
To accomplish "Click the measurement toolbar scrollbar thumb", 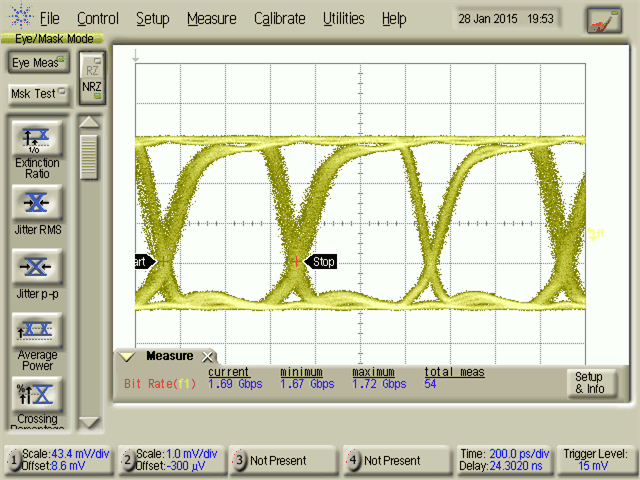I will click(x=90, y=156).
